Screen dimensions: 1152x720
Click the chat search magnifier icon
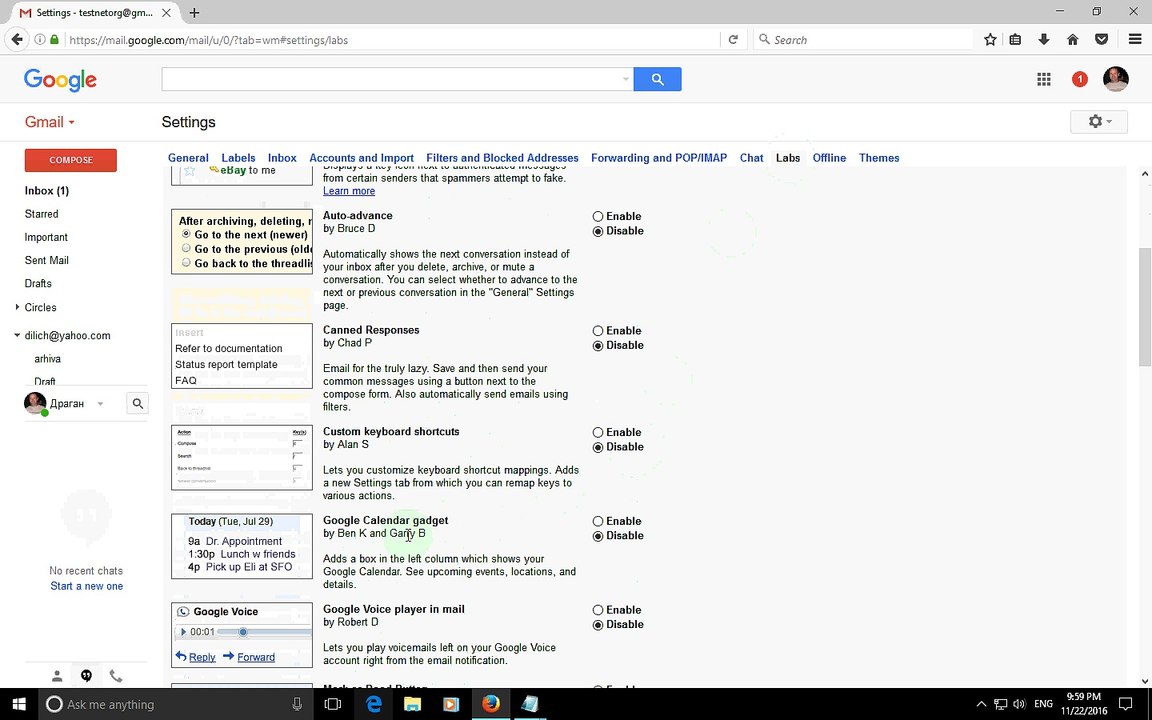[x=137, y=403]
